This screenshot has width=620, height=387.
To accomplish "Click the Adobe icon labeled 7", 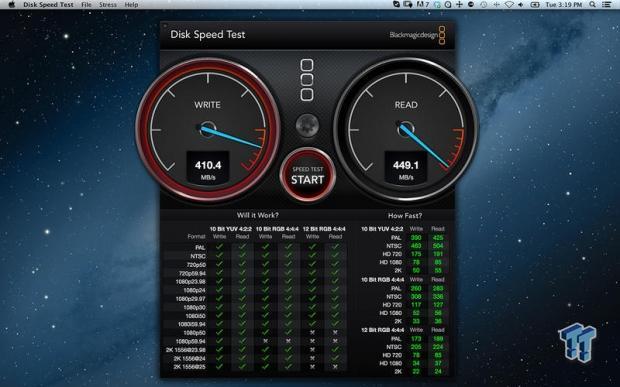I will tap(423, 5).
